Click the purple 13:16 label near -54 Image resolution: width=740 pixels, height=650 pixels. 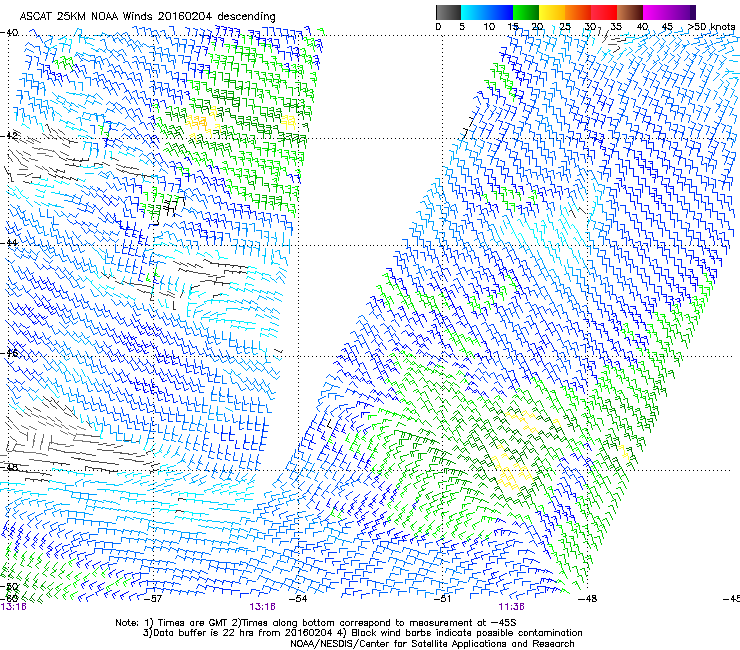pyautogui.click(x=262, y=607)
